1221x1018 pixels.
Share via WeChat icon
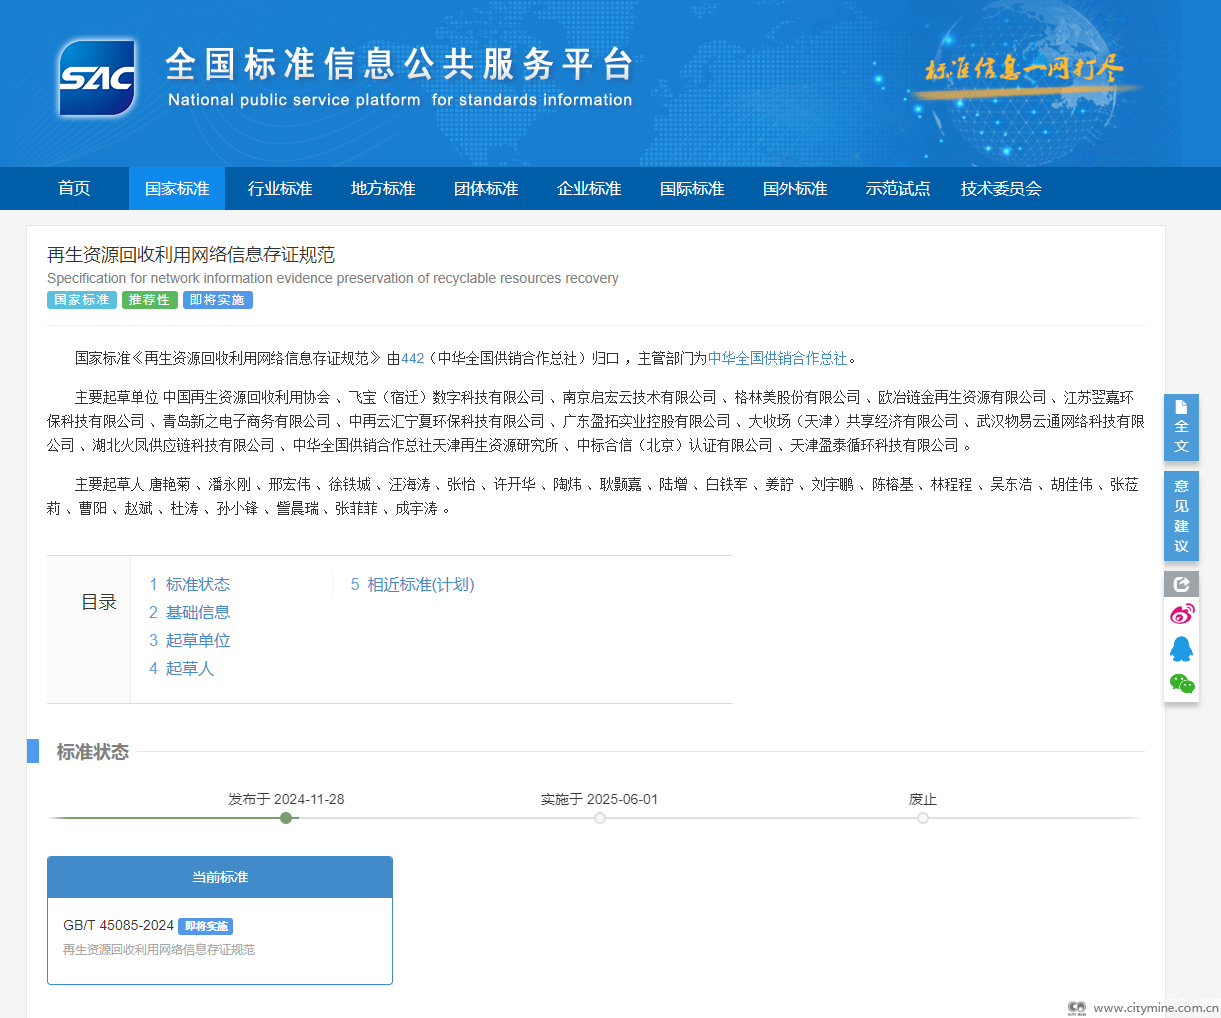(1181, 684)
